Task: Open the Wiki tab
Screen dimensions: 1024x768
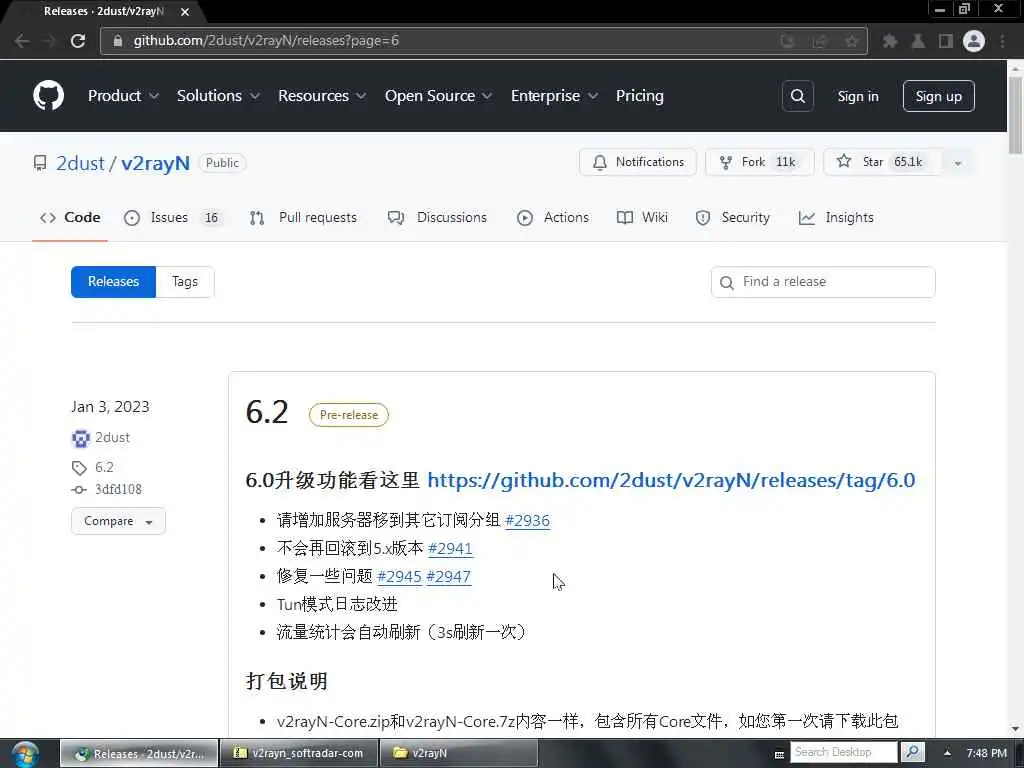Action: tap(642, 217)
